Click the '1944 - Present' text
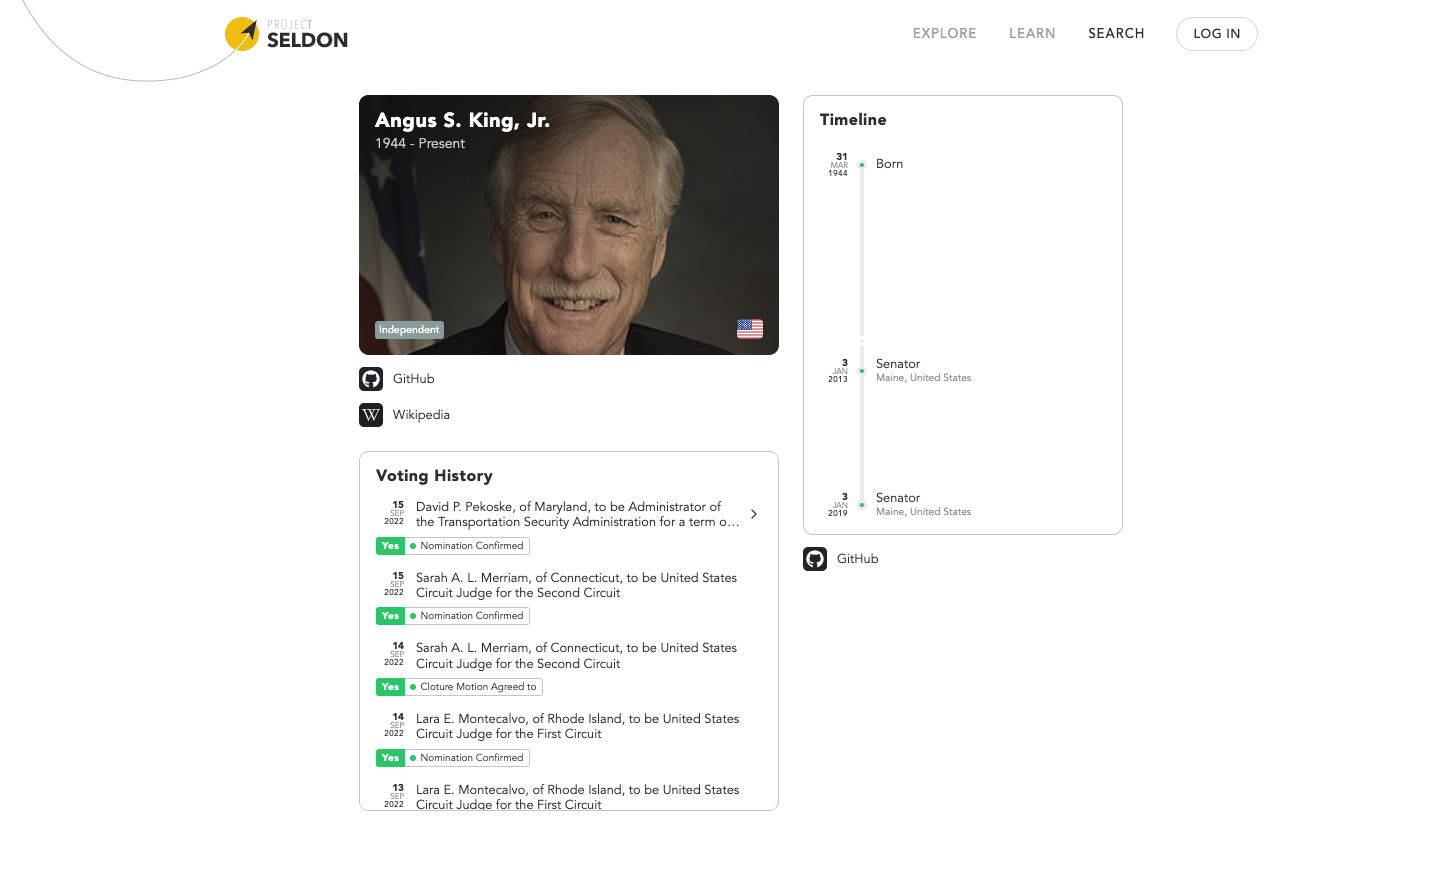This screenshot has width=1435, height=880. (420, 144)
